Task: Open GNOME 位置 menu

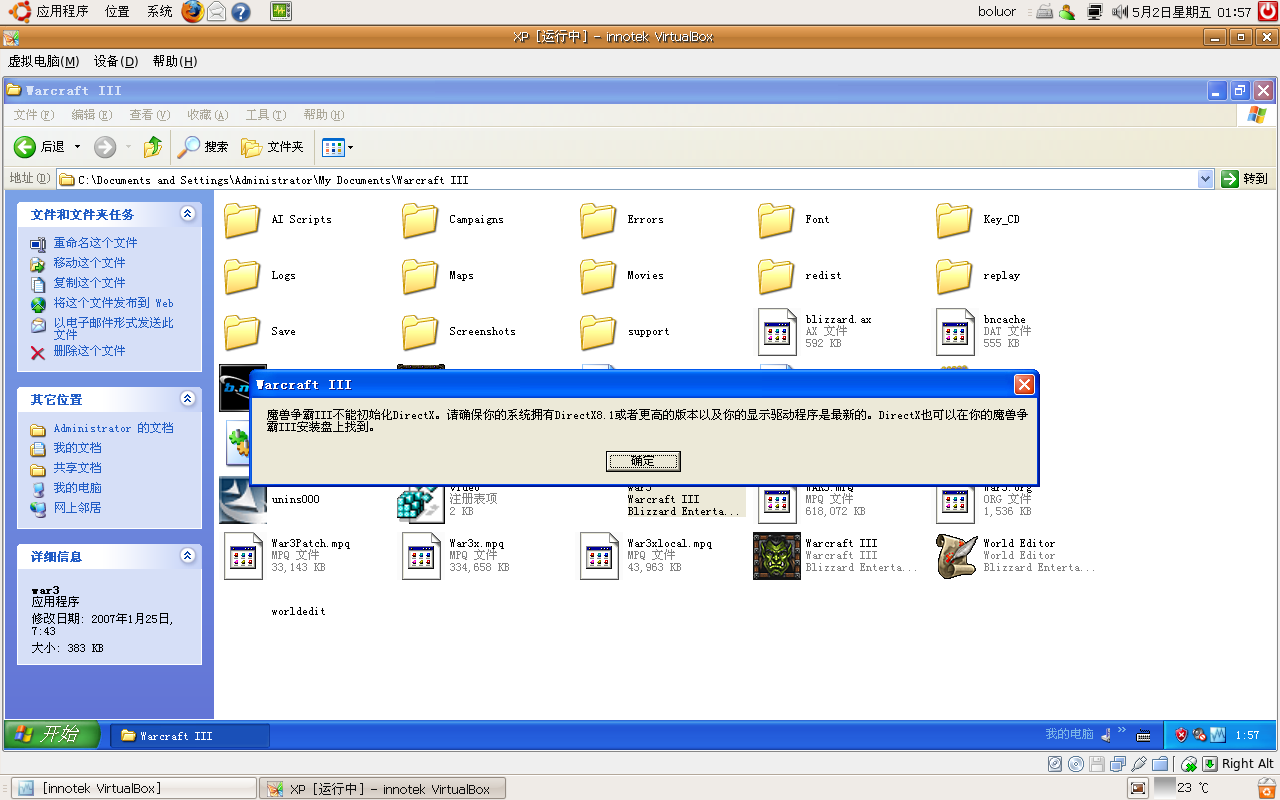Action: pyautogui.click(x=117, y=12)
